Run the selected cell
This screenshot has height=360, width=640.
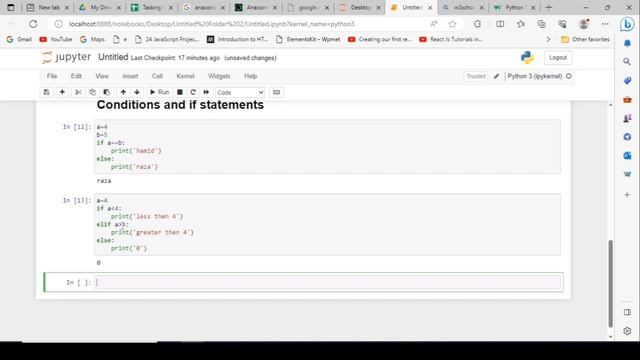[159, 92]
